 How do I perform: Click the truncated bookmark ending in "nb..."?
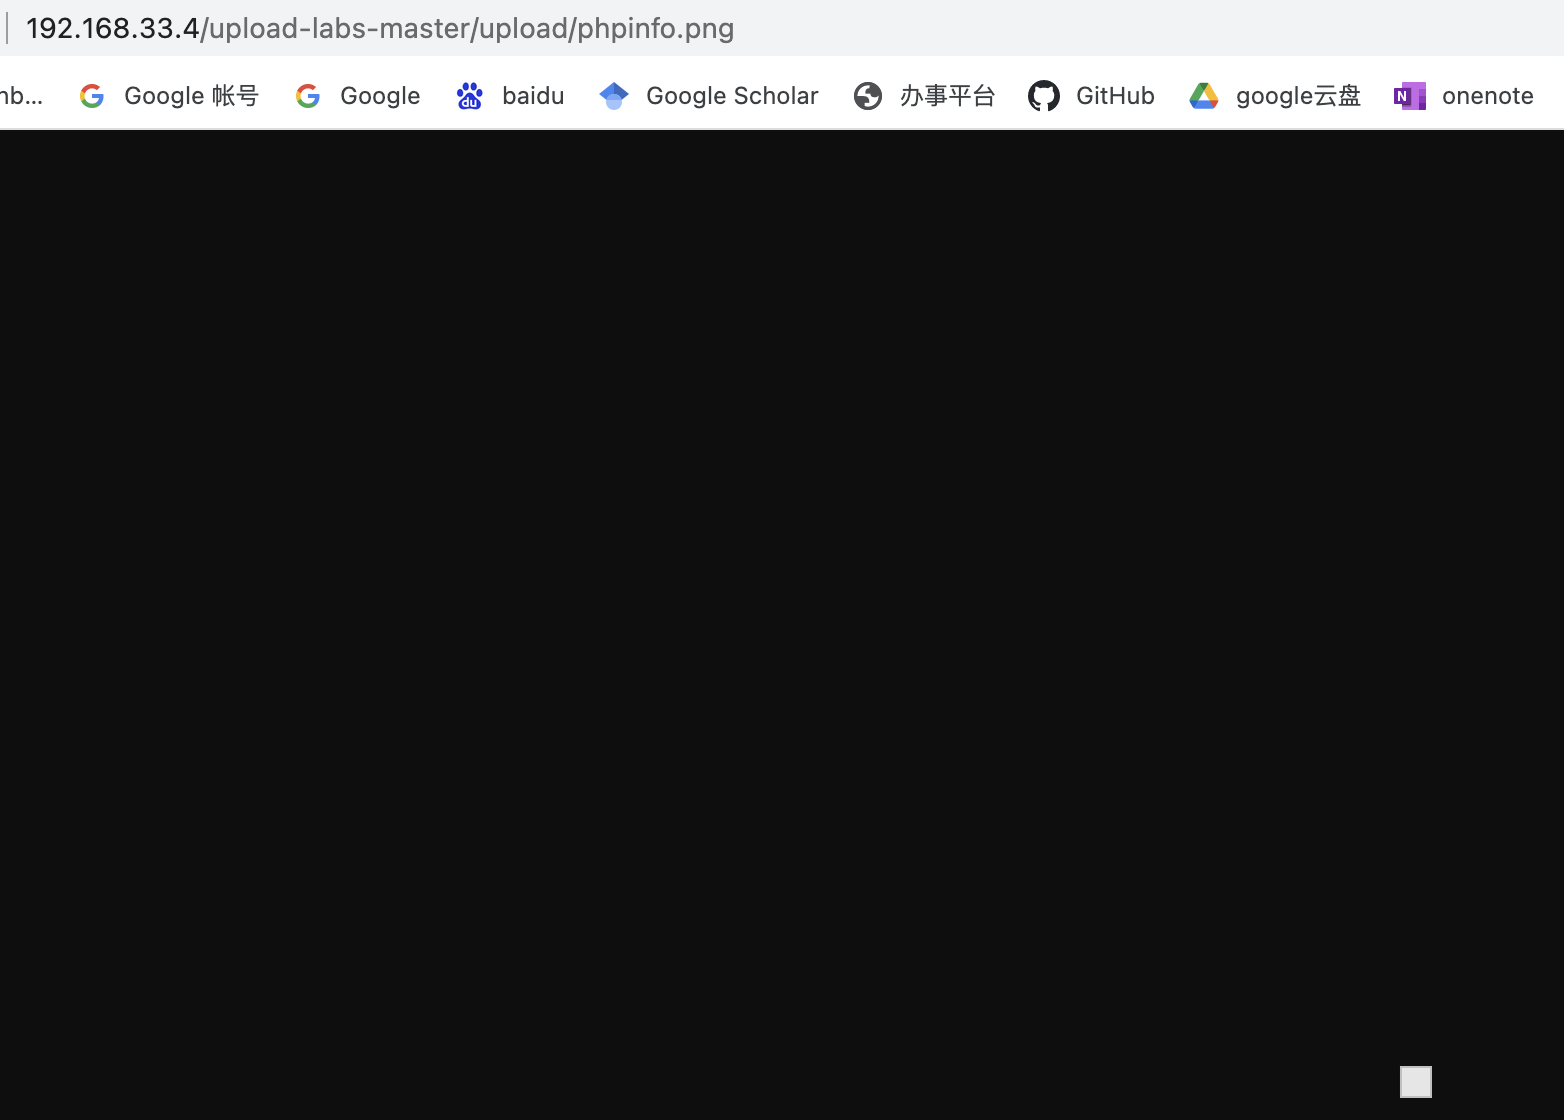click(21, 96)
